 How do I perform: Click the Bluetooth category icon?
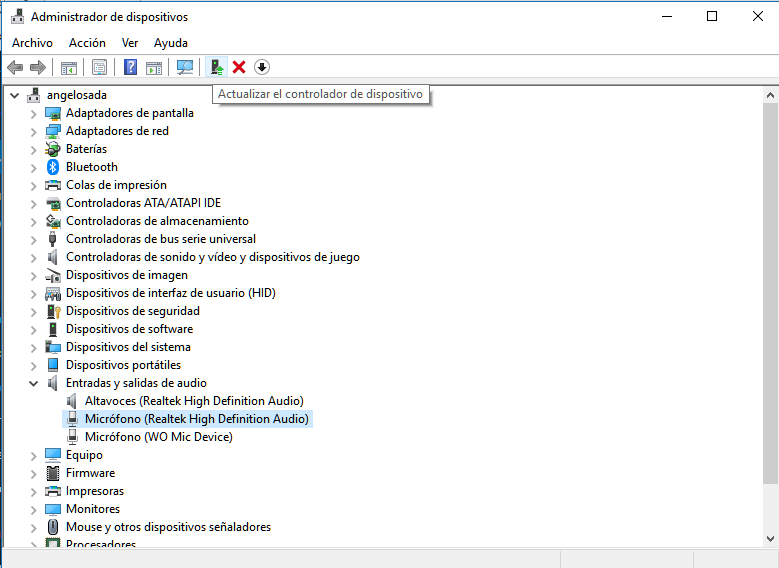pyautogui.click(x=54, y=167)
